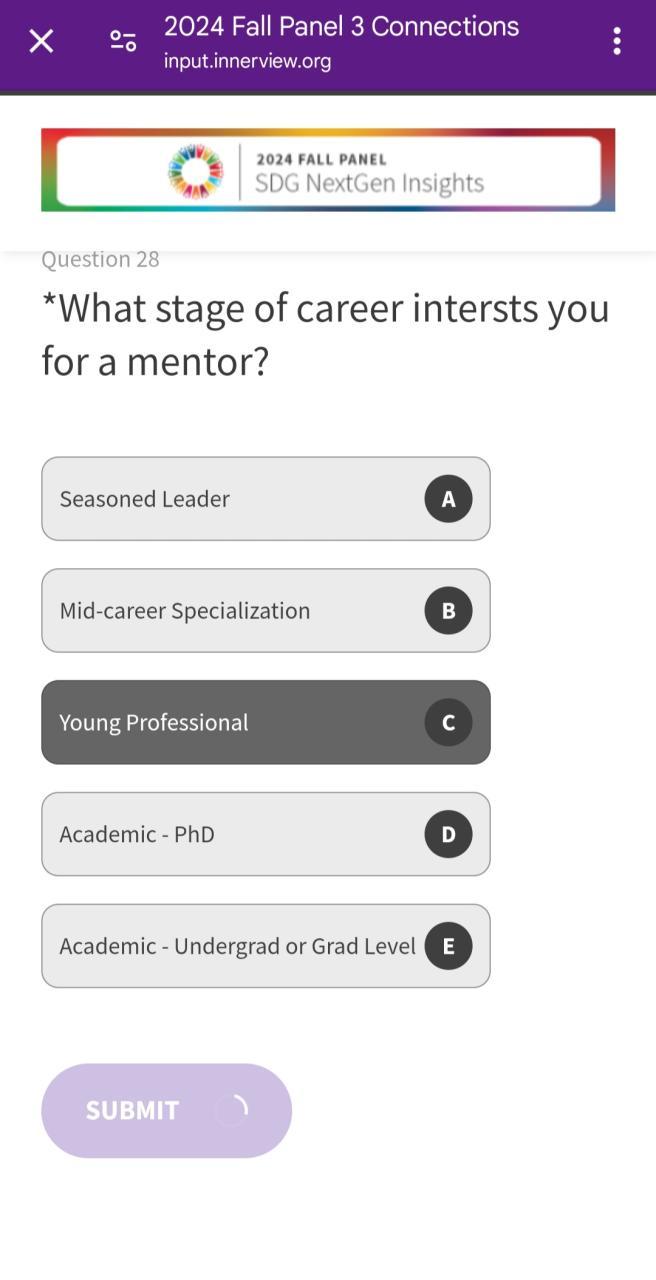Click the loading spinner in Submit
656x1280 pixels.
click(x=232, y=1110)
